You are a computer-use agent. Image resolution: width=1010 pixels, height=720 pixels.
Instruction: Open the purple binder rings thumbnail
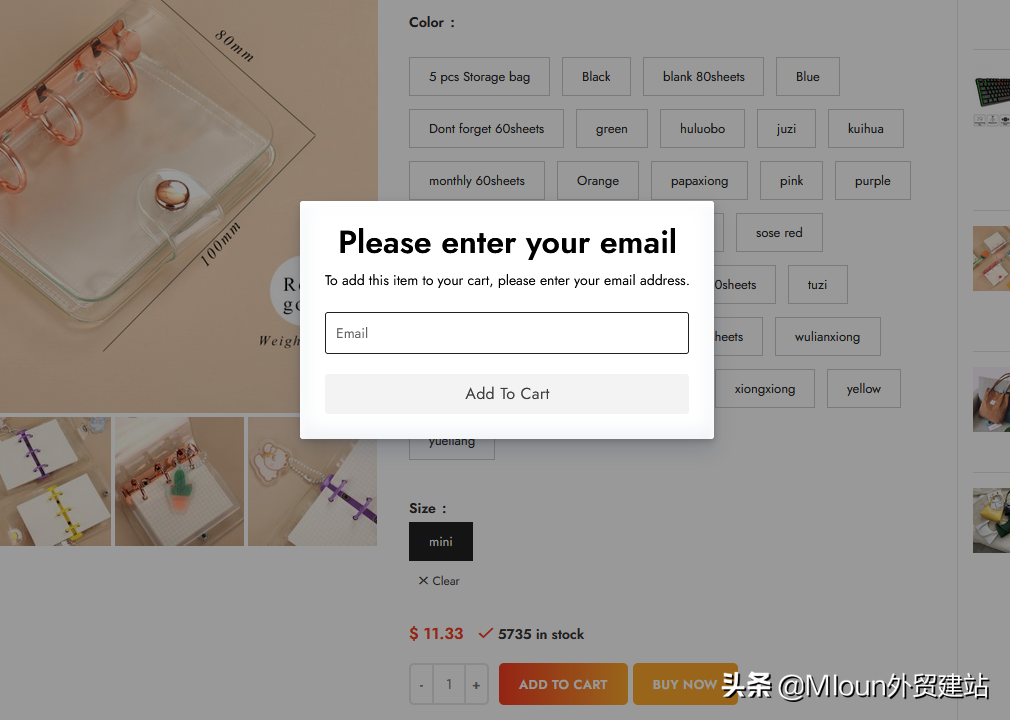pos(55,481)
